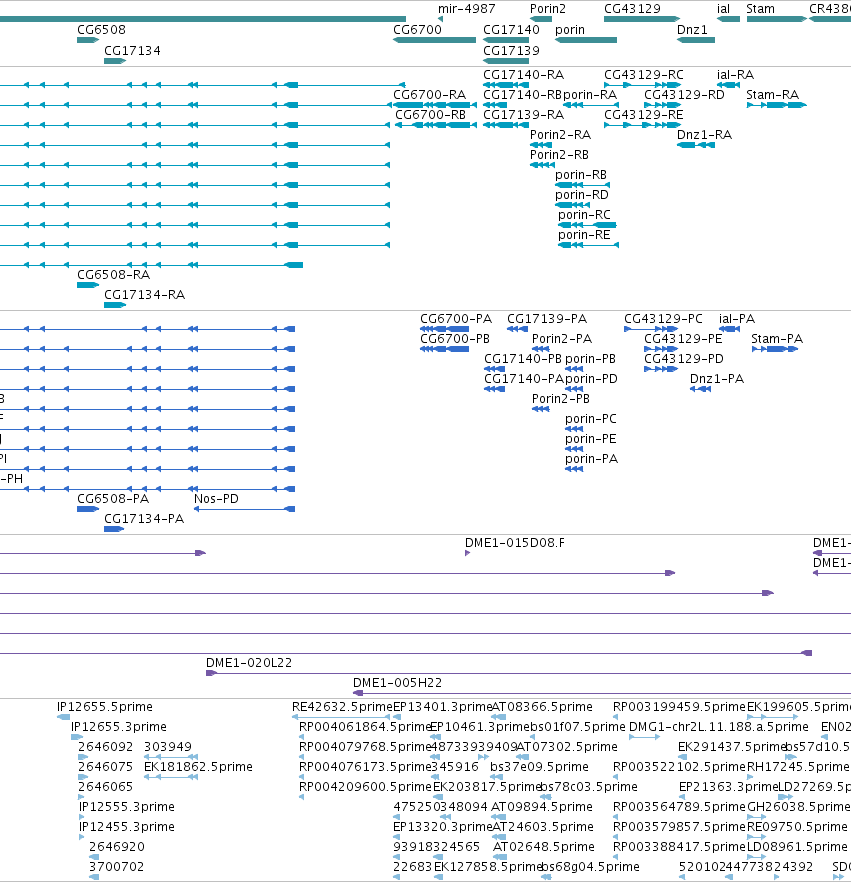Select transcript CG17134-RA
Viewport: 851px width, 882px height.
pyautogui.click(x=115, y=305)
